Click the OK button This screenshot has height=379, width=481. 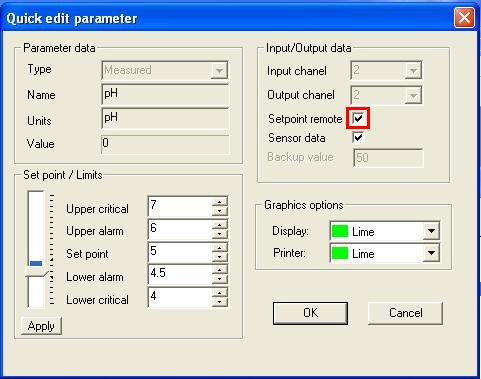coord(310,313)
